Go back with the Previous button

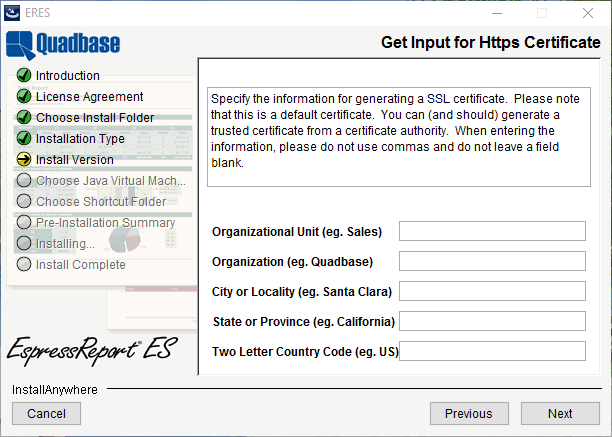click(x=469, y=413)
